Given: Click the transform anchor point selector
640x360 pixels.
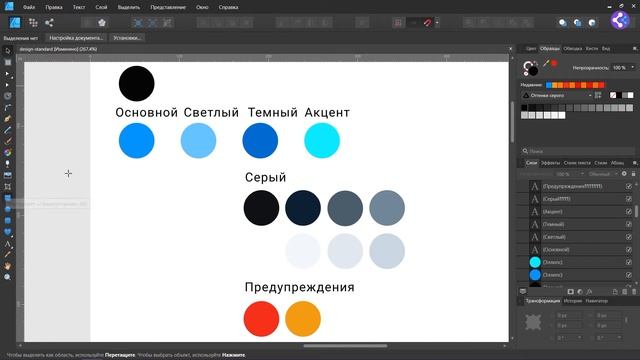Looking at the screenshot, I should (533, 322).
